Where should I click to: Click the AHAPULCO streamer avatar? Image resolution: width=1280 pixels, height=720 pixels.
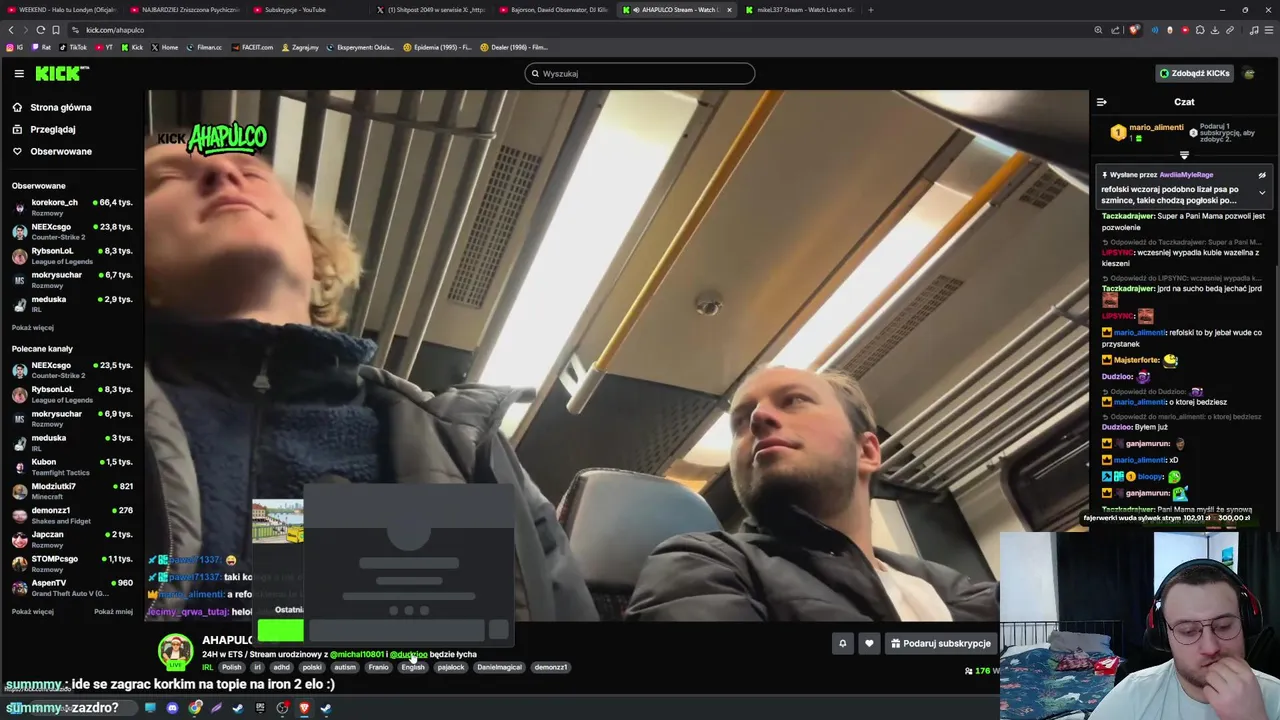[x=175, y=651]
